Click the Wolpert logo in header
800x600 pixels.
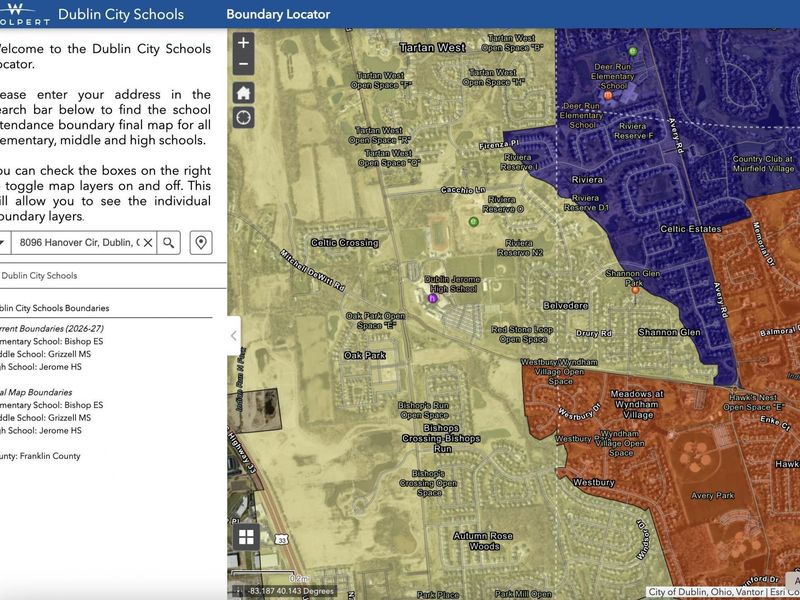24,14
